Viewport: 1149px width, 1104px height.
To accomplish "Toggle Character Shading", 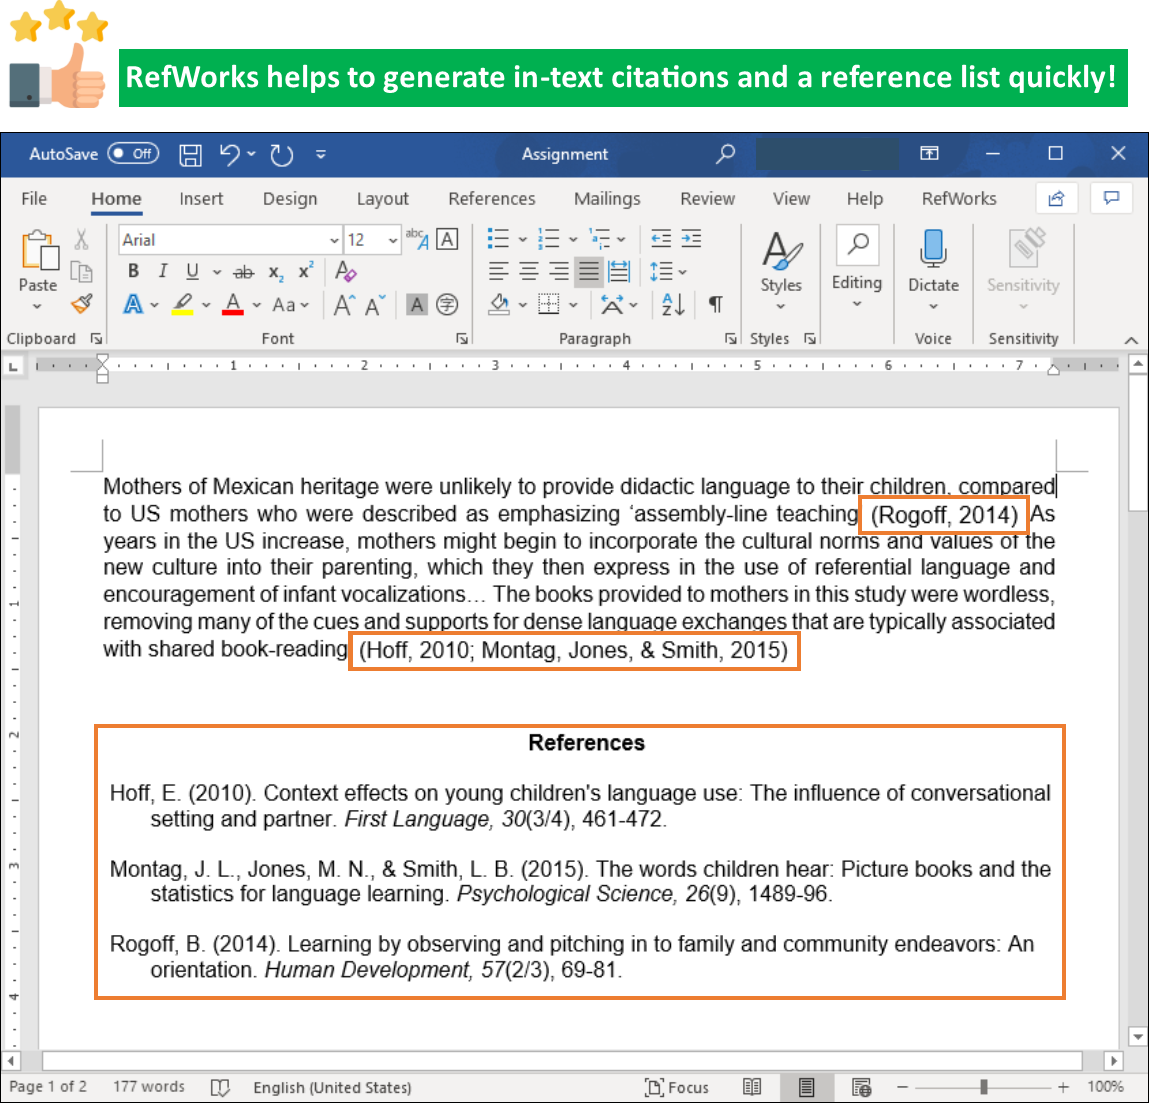I will pos(417,305).
